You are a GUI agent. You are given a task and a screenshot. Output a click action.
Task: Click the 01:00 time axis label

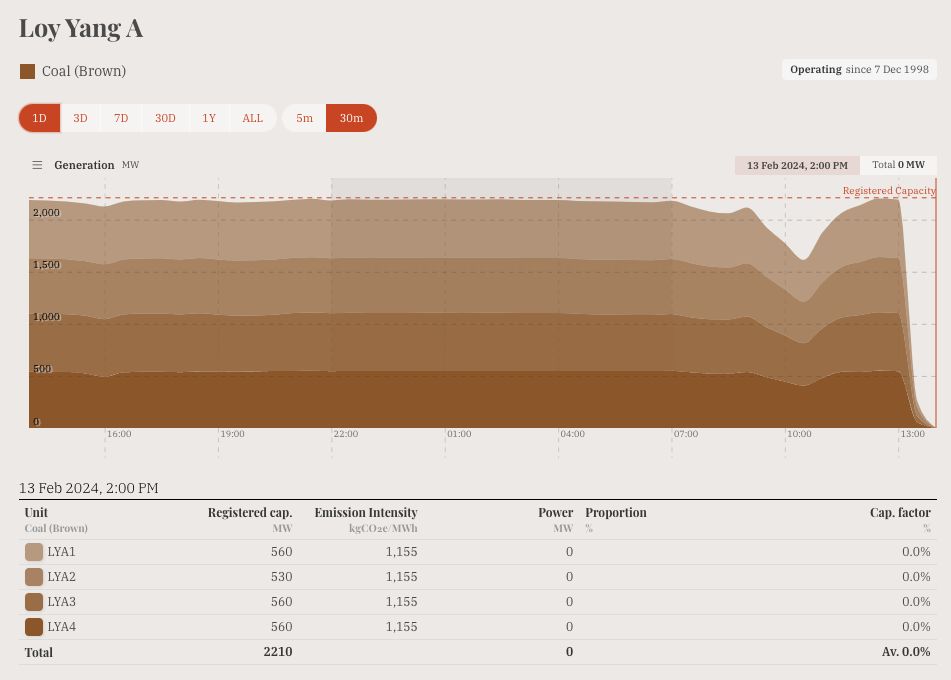pos(459,434)
